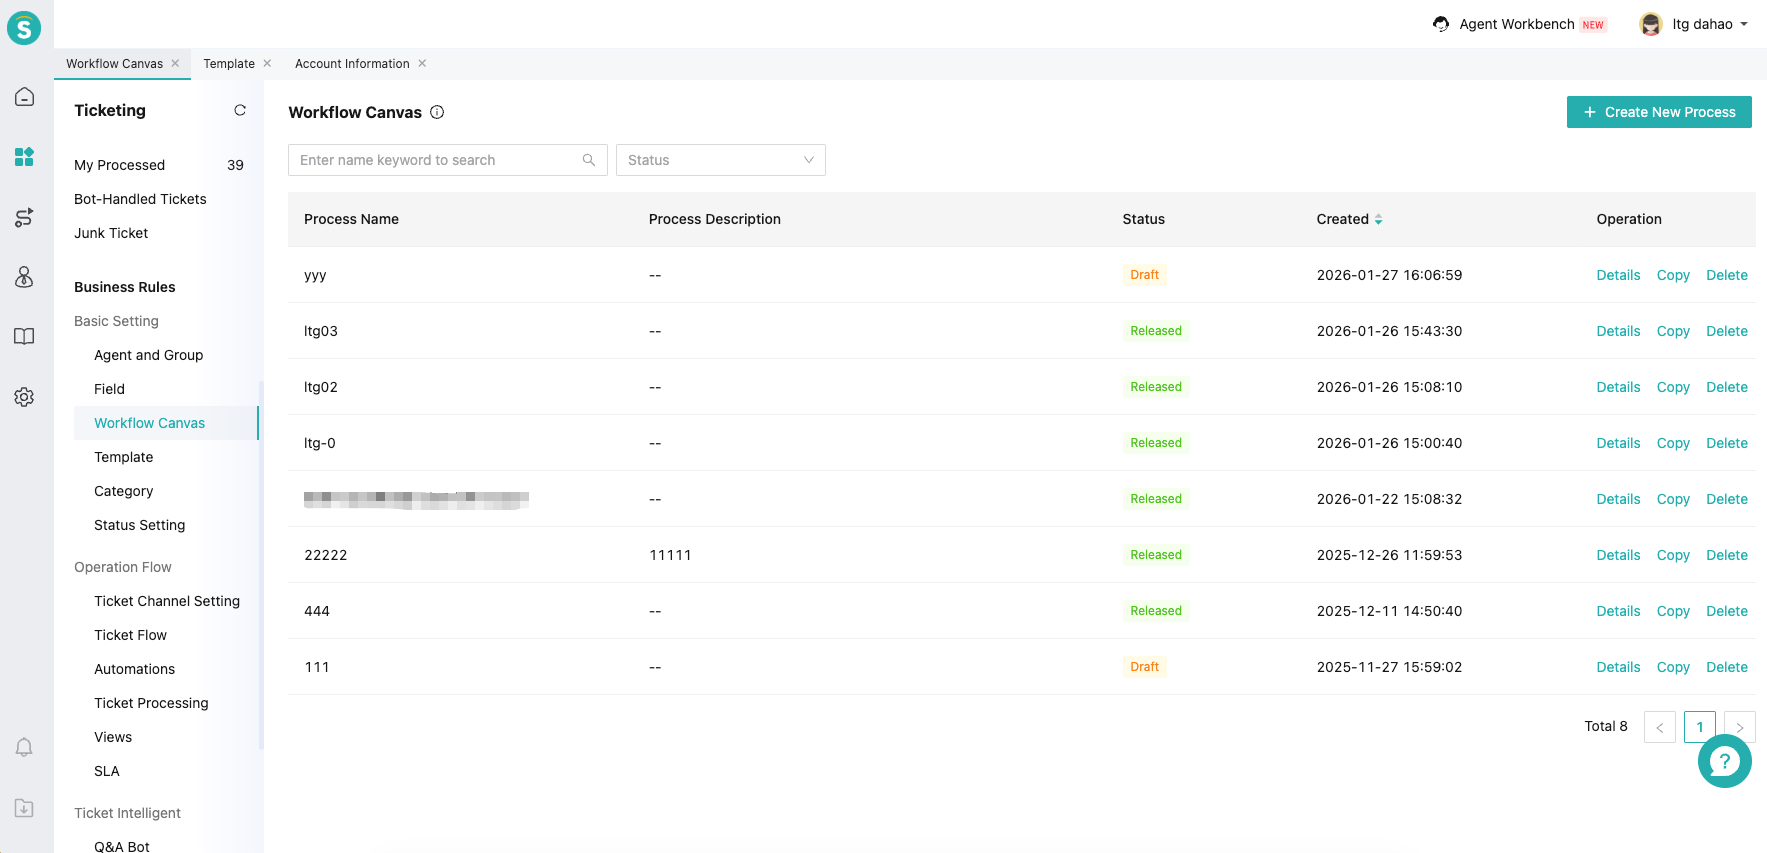Refresh the Ticketing panel
The width and height of the screenshot is (1767, 853).
pos(240,110)
